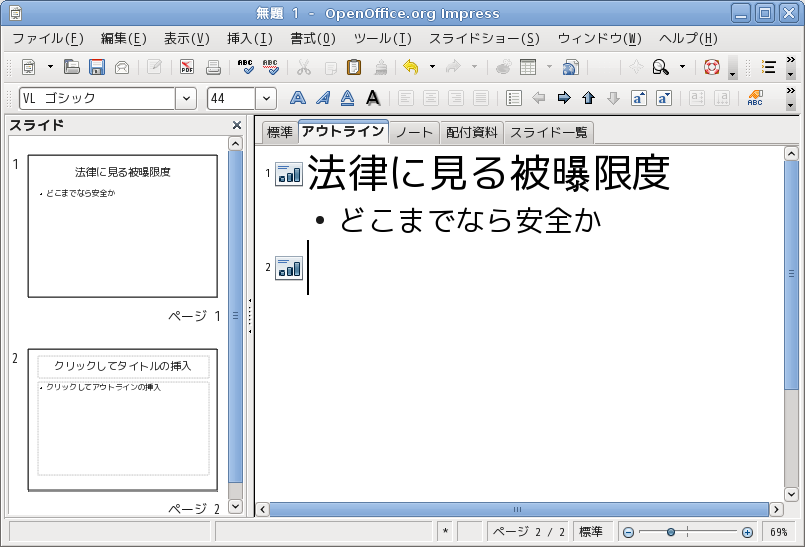Click the Paste clipboard icon

354,67
